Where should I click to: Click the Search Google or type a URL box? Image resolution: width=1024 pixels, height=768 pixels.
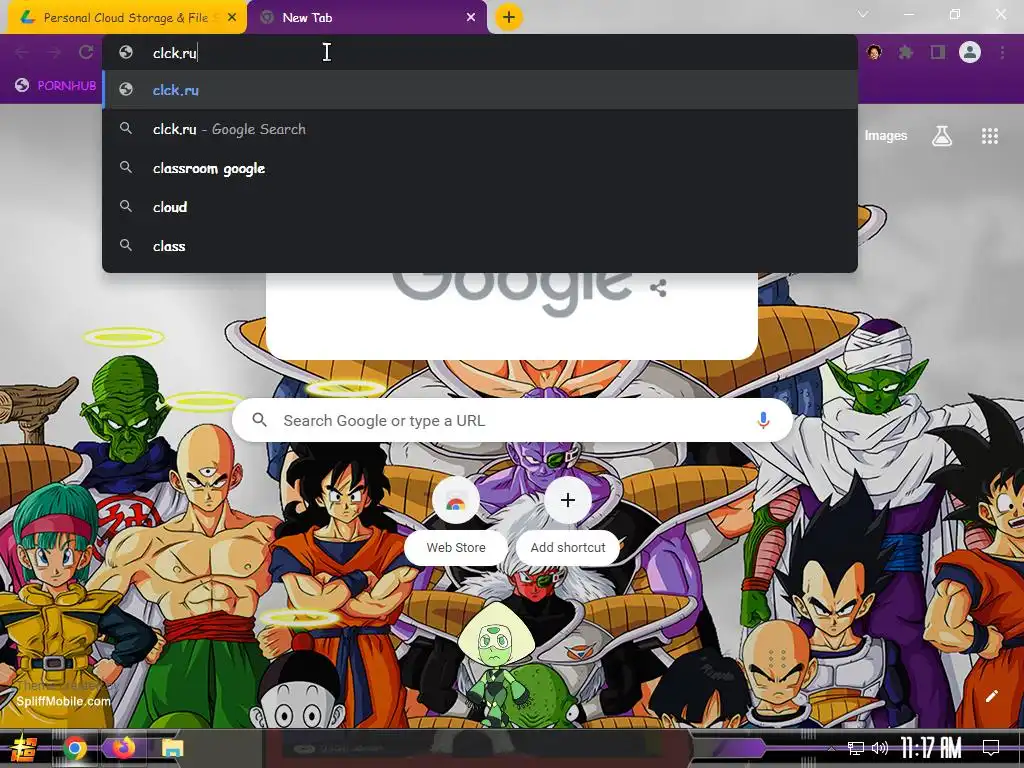[x=513, y=421]
